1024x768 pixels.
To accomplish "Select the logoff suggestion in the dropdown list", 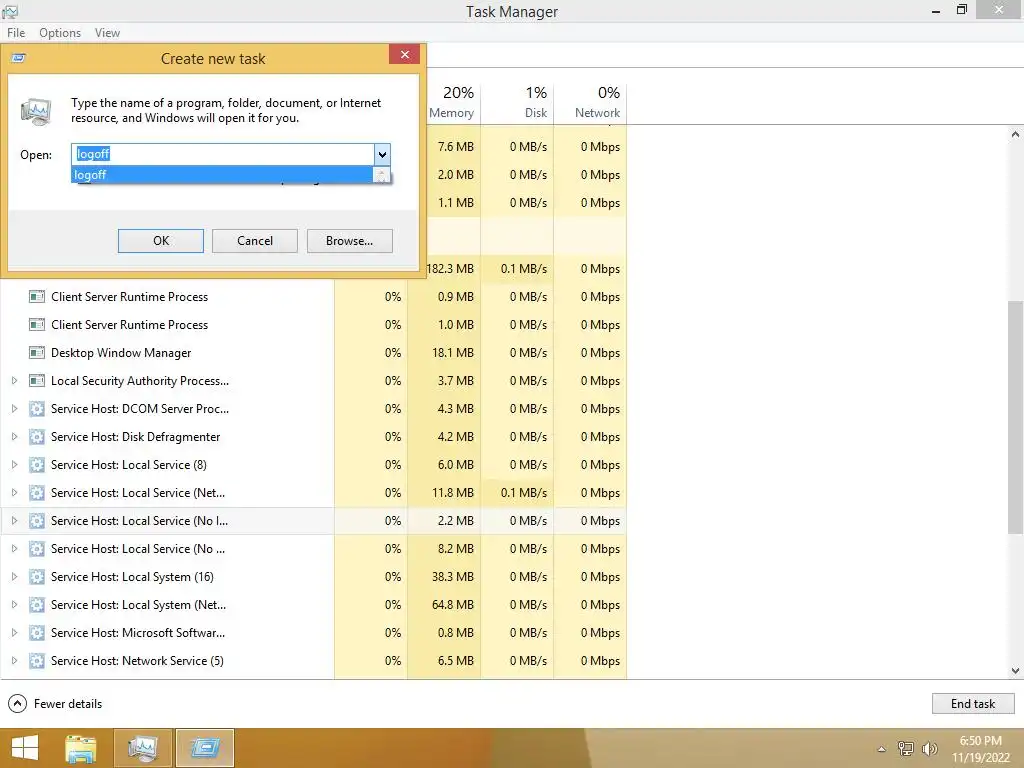I will pyautogui.click(x=222, y=175).
